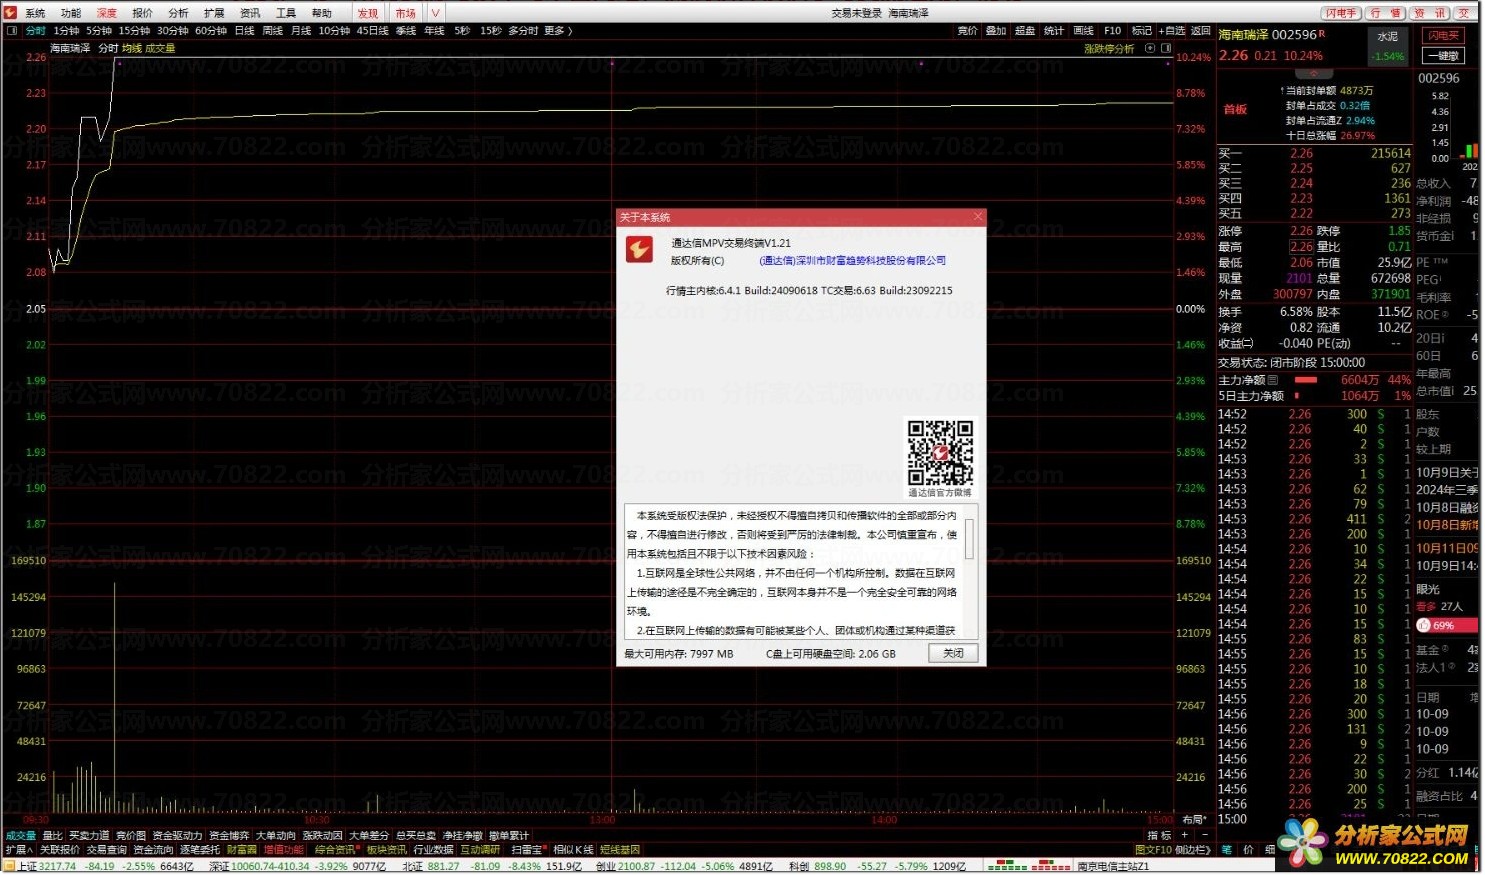Open the 工具 menu
This screenshot has width=1485, height=875.
286,13
